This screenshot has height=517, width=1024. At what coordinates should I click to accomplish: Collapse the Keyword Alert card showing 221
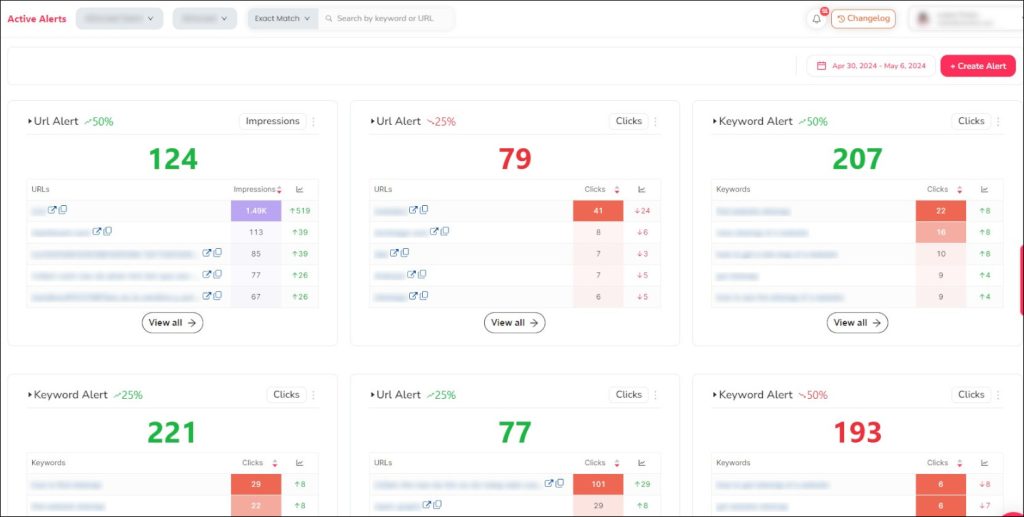(x=30, y=395)
